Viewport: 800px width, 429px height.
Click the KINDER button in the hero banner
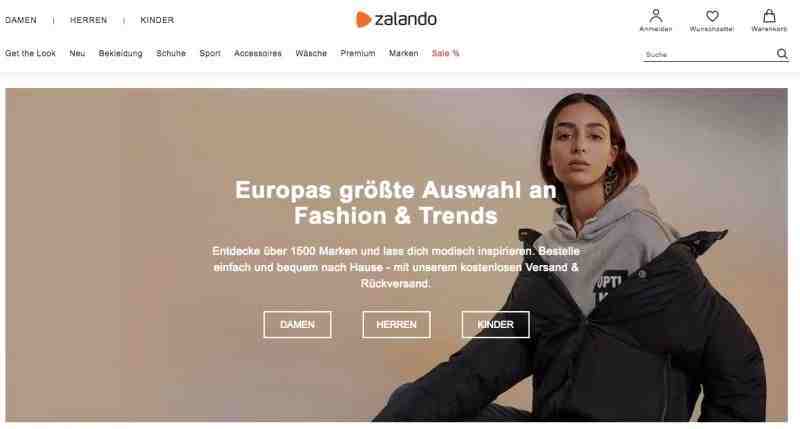pyautogui.click(x=495, y=324)
